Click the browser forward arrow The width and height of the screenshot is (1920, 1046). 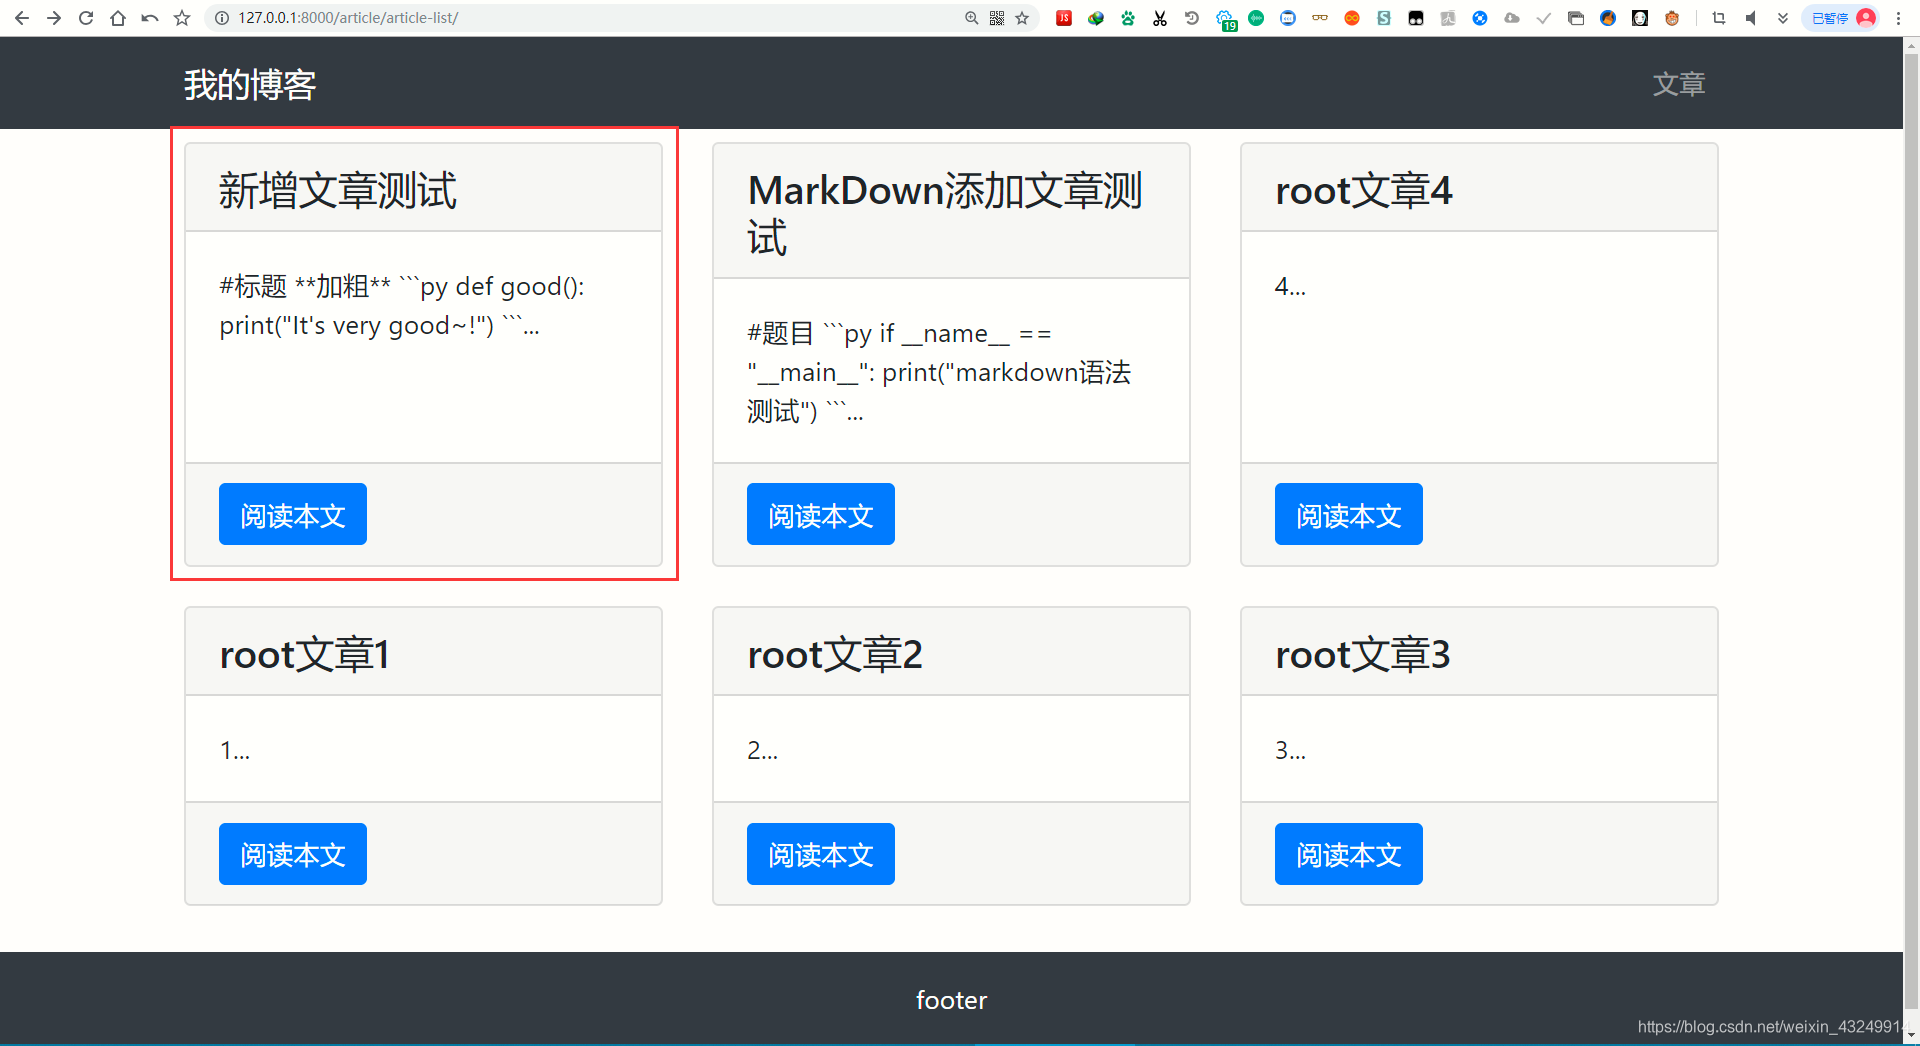point(54,18)
